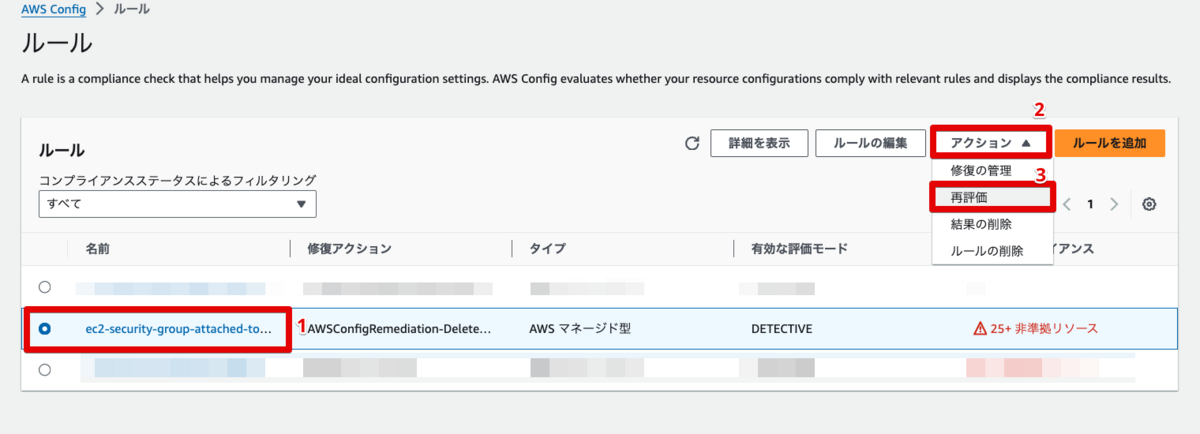Open the ec2-security-group-attached-to rule link
Image resolution: width=1200 pixels, height=434 pixels.
click(178, 328)
